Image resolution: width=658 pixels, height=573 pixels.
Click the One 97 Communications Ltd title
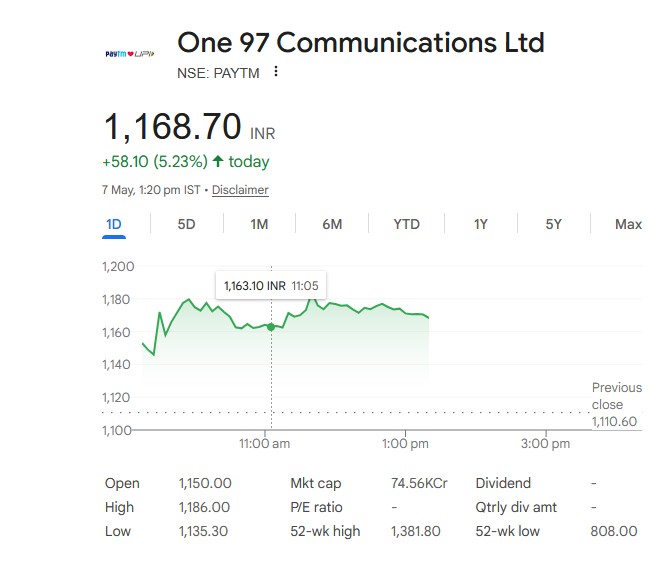coord(361,42)
